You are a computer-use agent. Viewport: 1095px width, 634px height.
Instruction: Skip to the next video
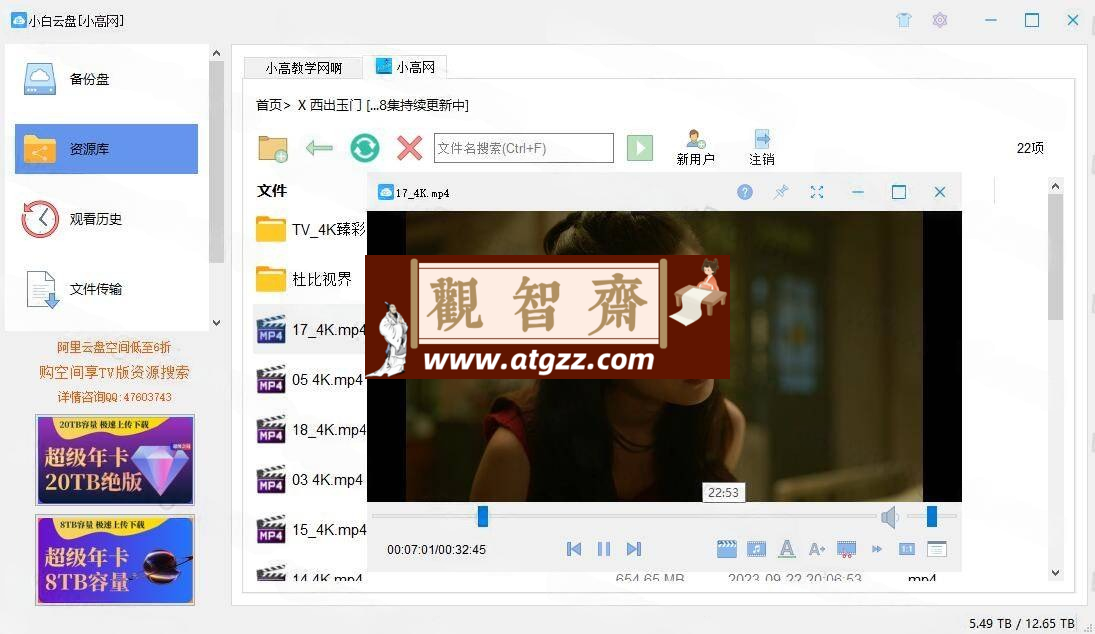[633, 550]
